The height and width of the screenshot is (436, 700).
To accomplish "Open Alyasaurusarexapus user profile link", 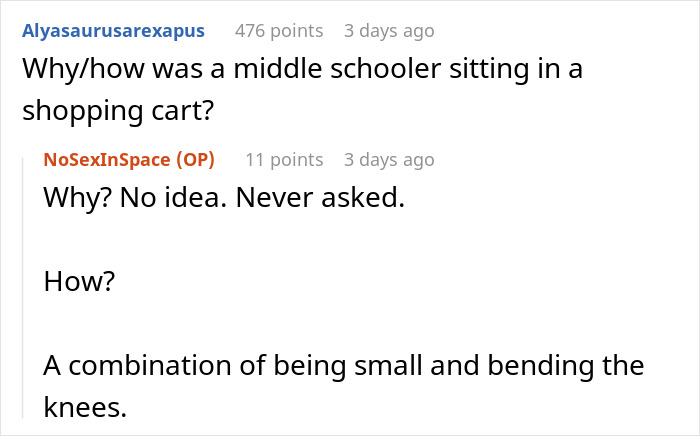I will coord(112,31).
